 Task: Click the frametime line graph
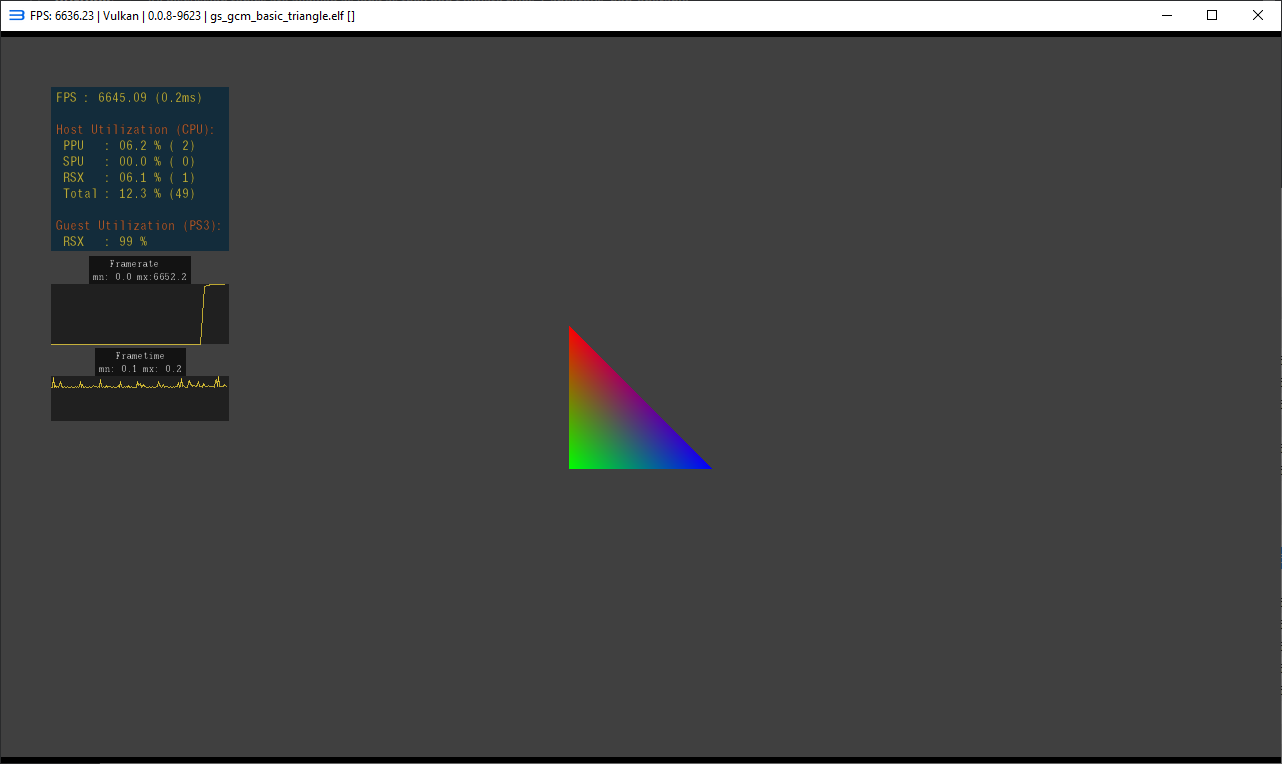(x=140, y=398)
